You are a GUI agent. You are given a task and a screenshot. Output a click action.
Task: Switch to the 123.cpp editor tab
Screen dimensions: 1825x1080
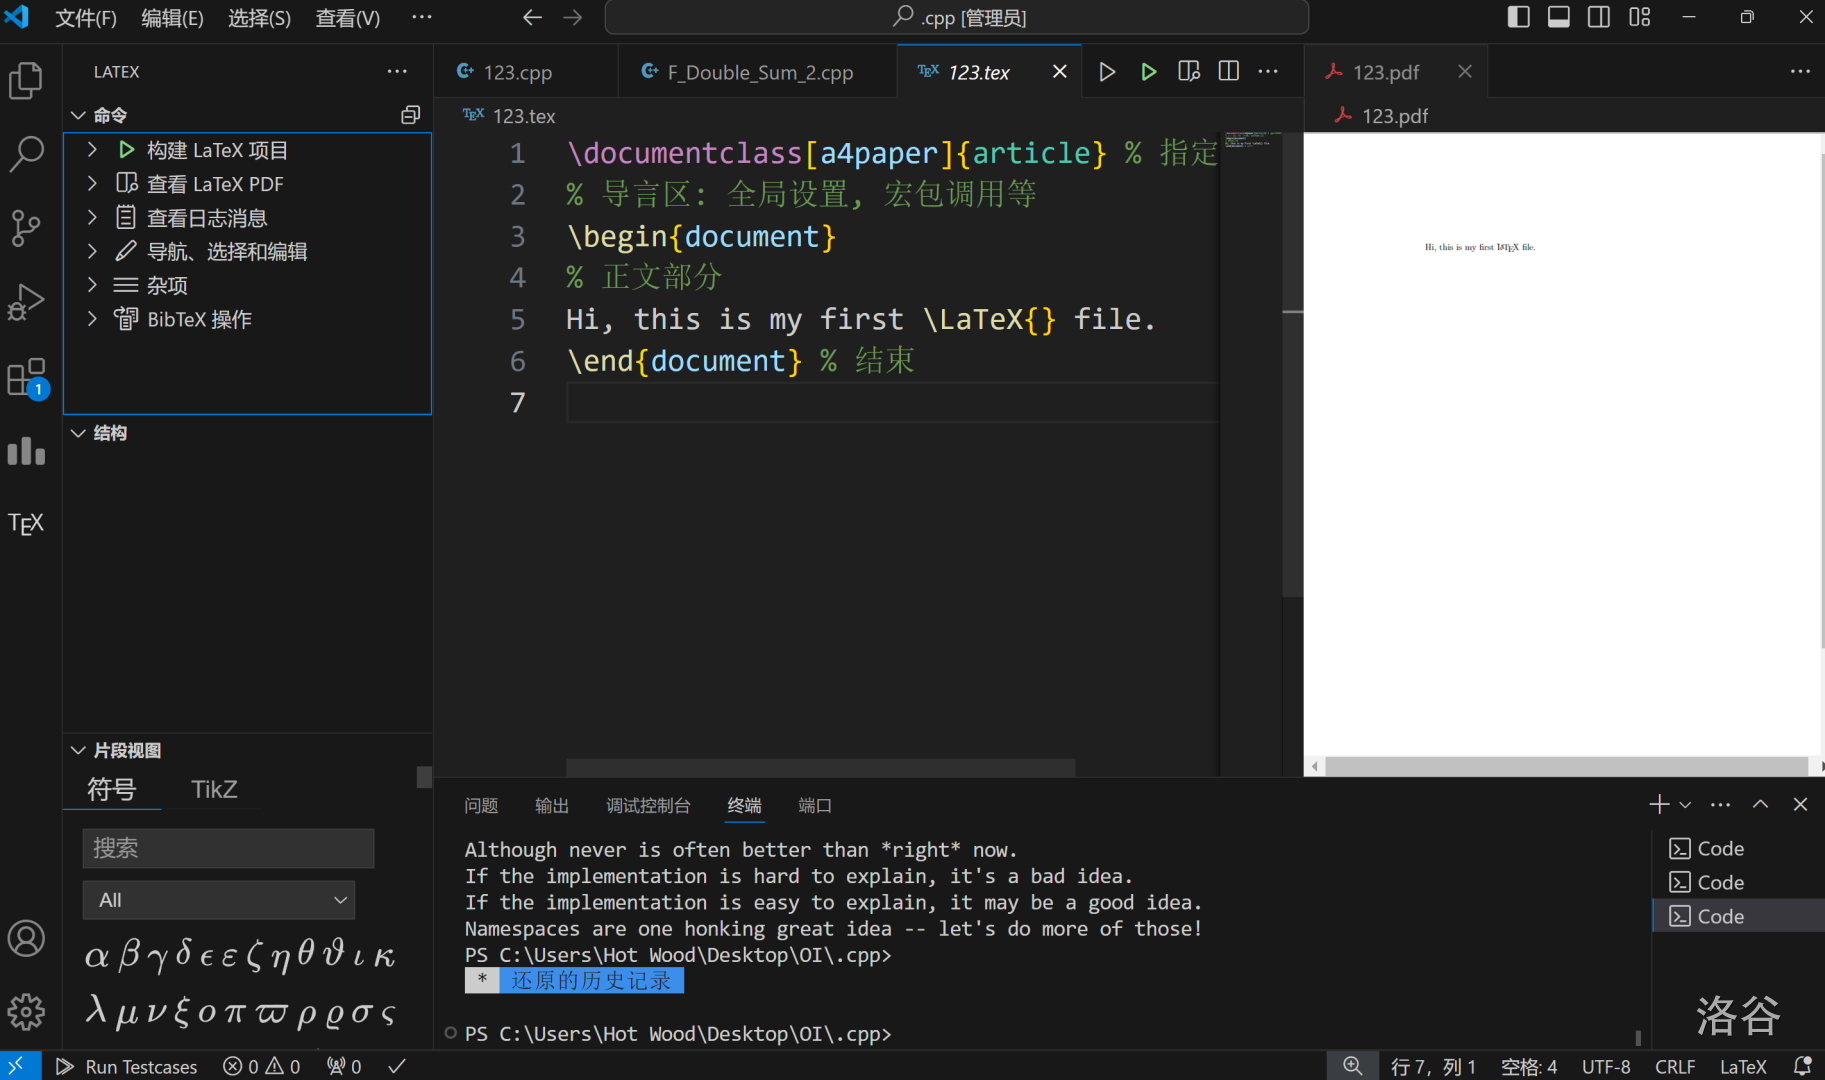click(517, 72)
